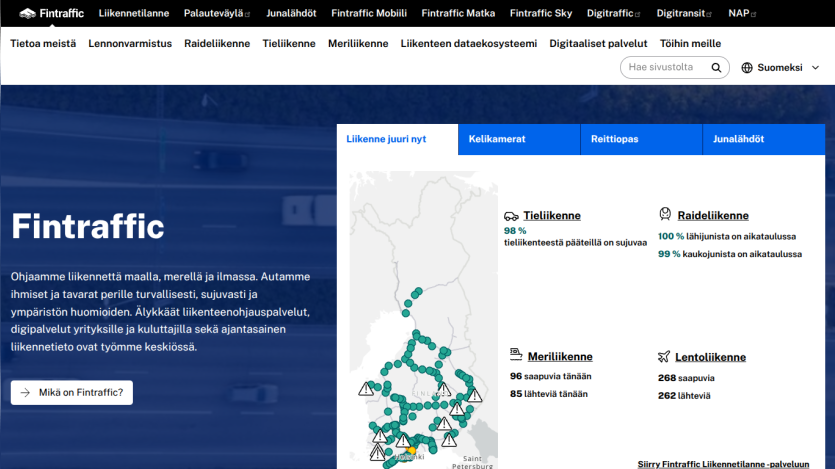Click external-link icon next to NAP
The image size is (835, 469).
(x=754, y=14)
